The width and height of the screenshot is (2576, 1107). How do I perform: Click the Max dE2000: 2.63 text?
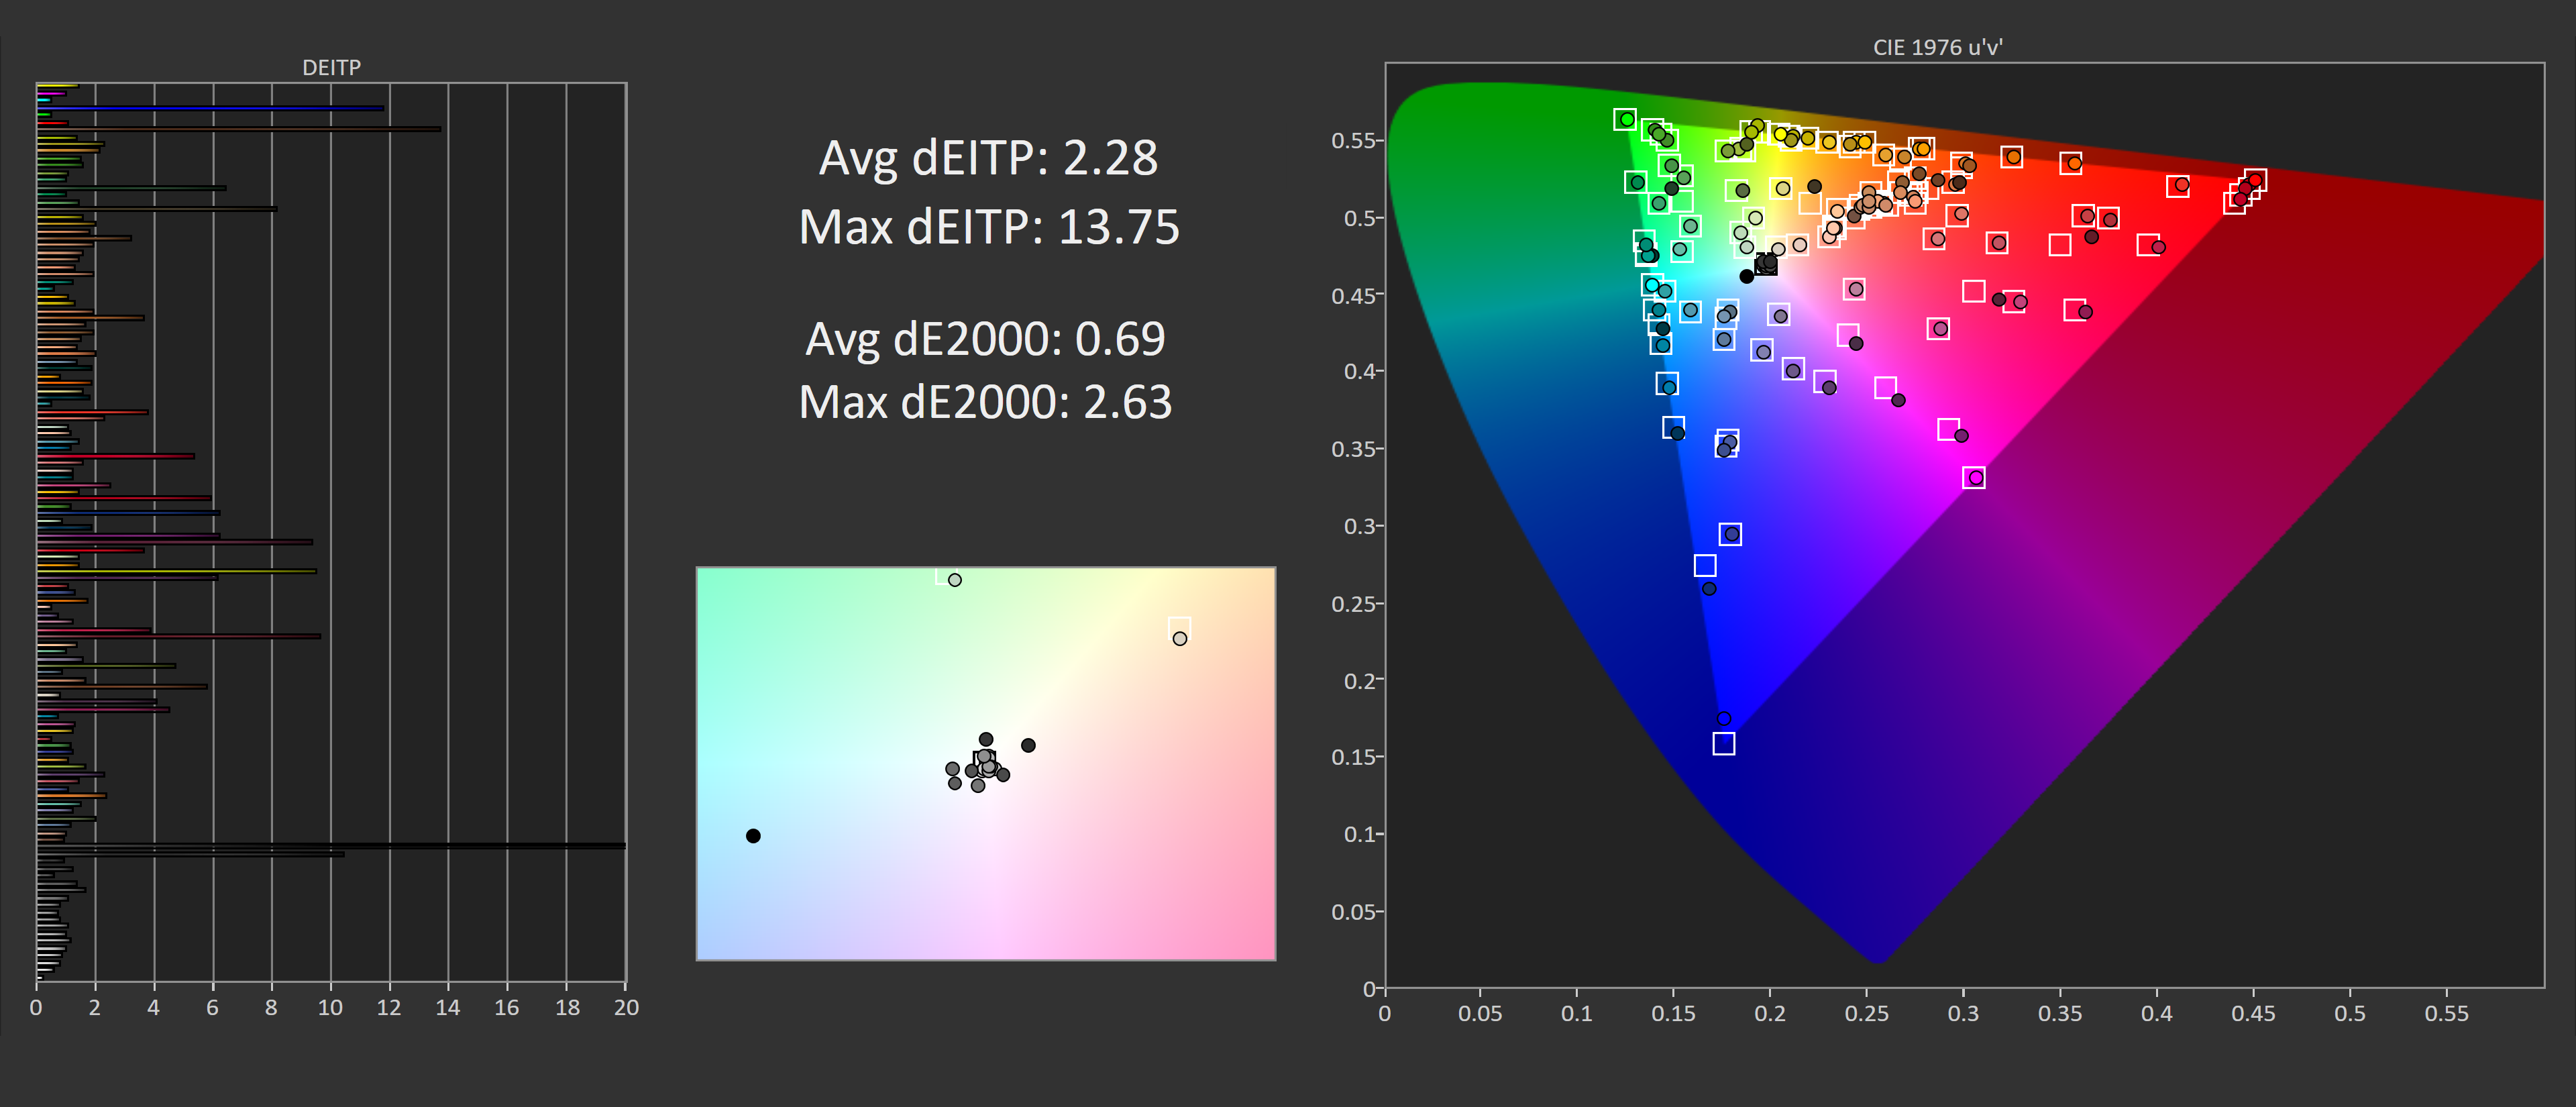click(985, 402)
